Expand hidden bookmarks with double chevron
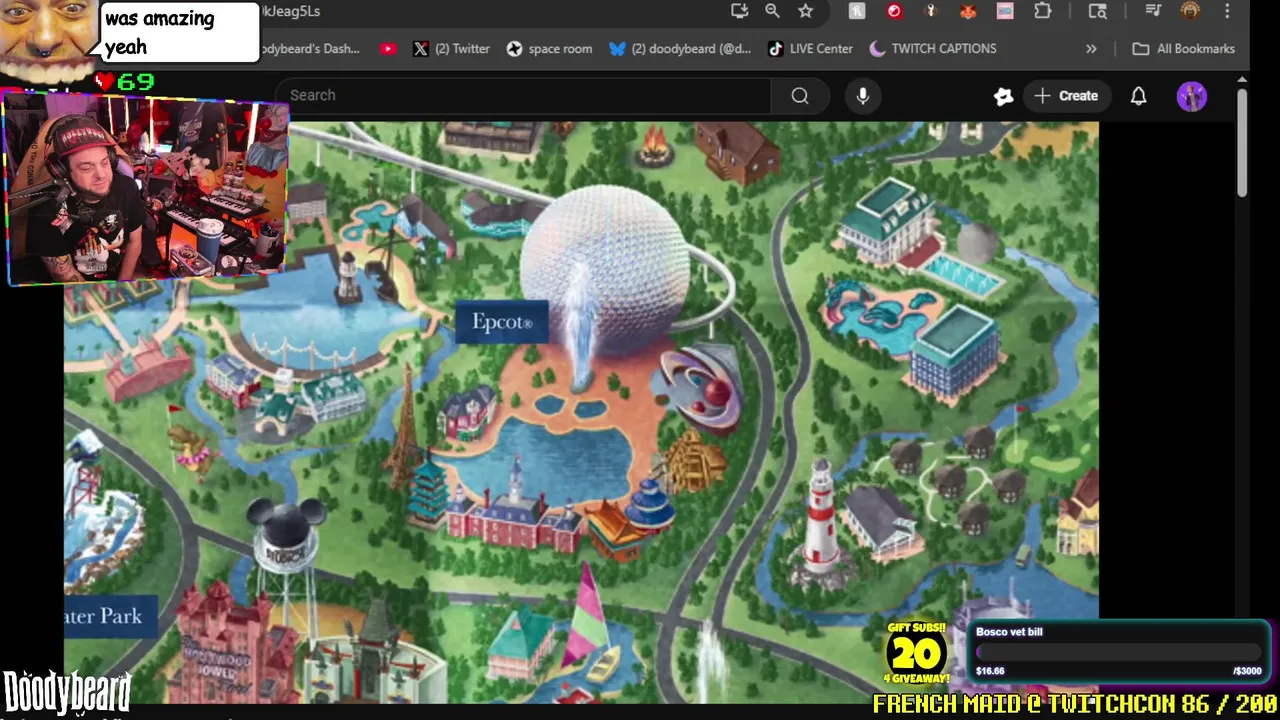The height and width of the screenshot is (720, 1280). tap(1091, 48)
